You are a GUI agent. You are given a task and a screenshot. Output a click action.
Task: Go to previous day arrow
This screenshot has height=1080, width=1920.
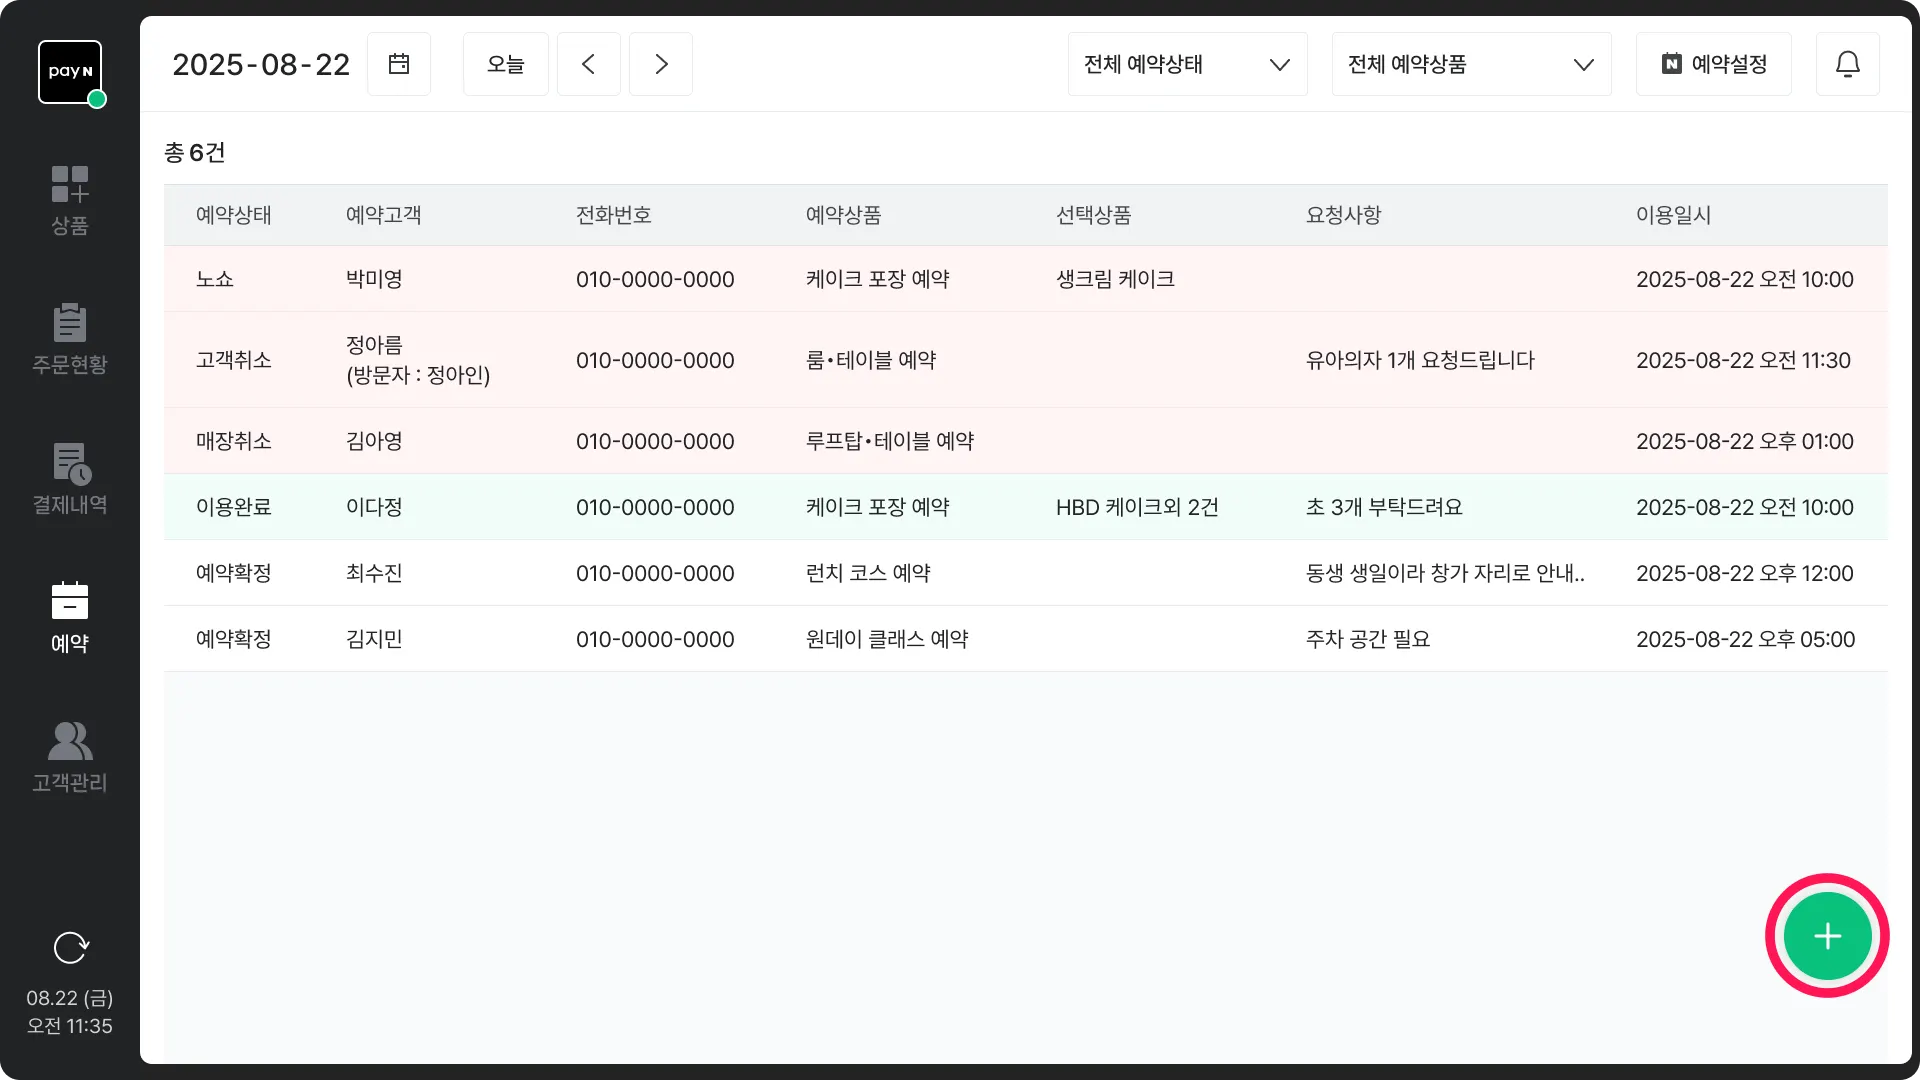coord(588,64)
